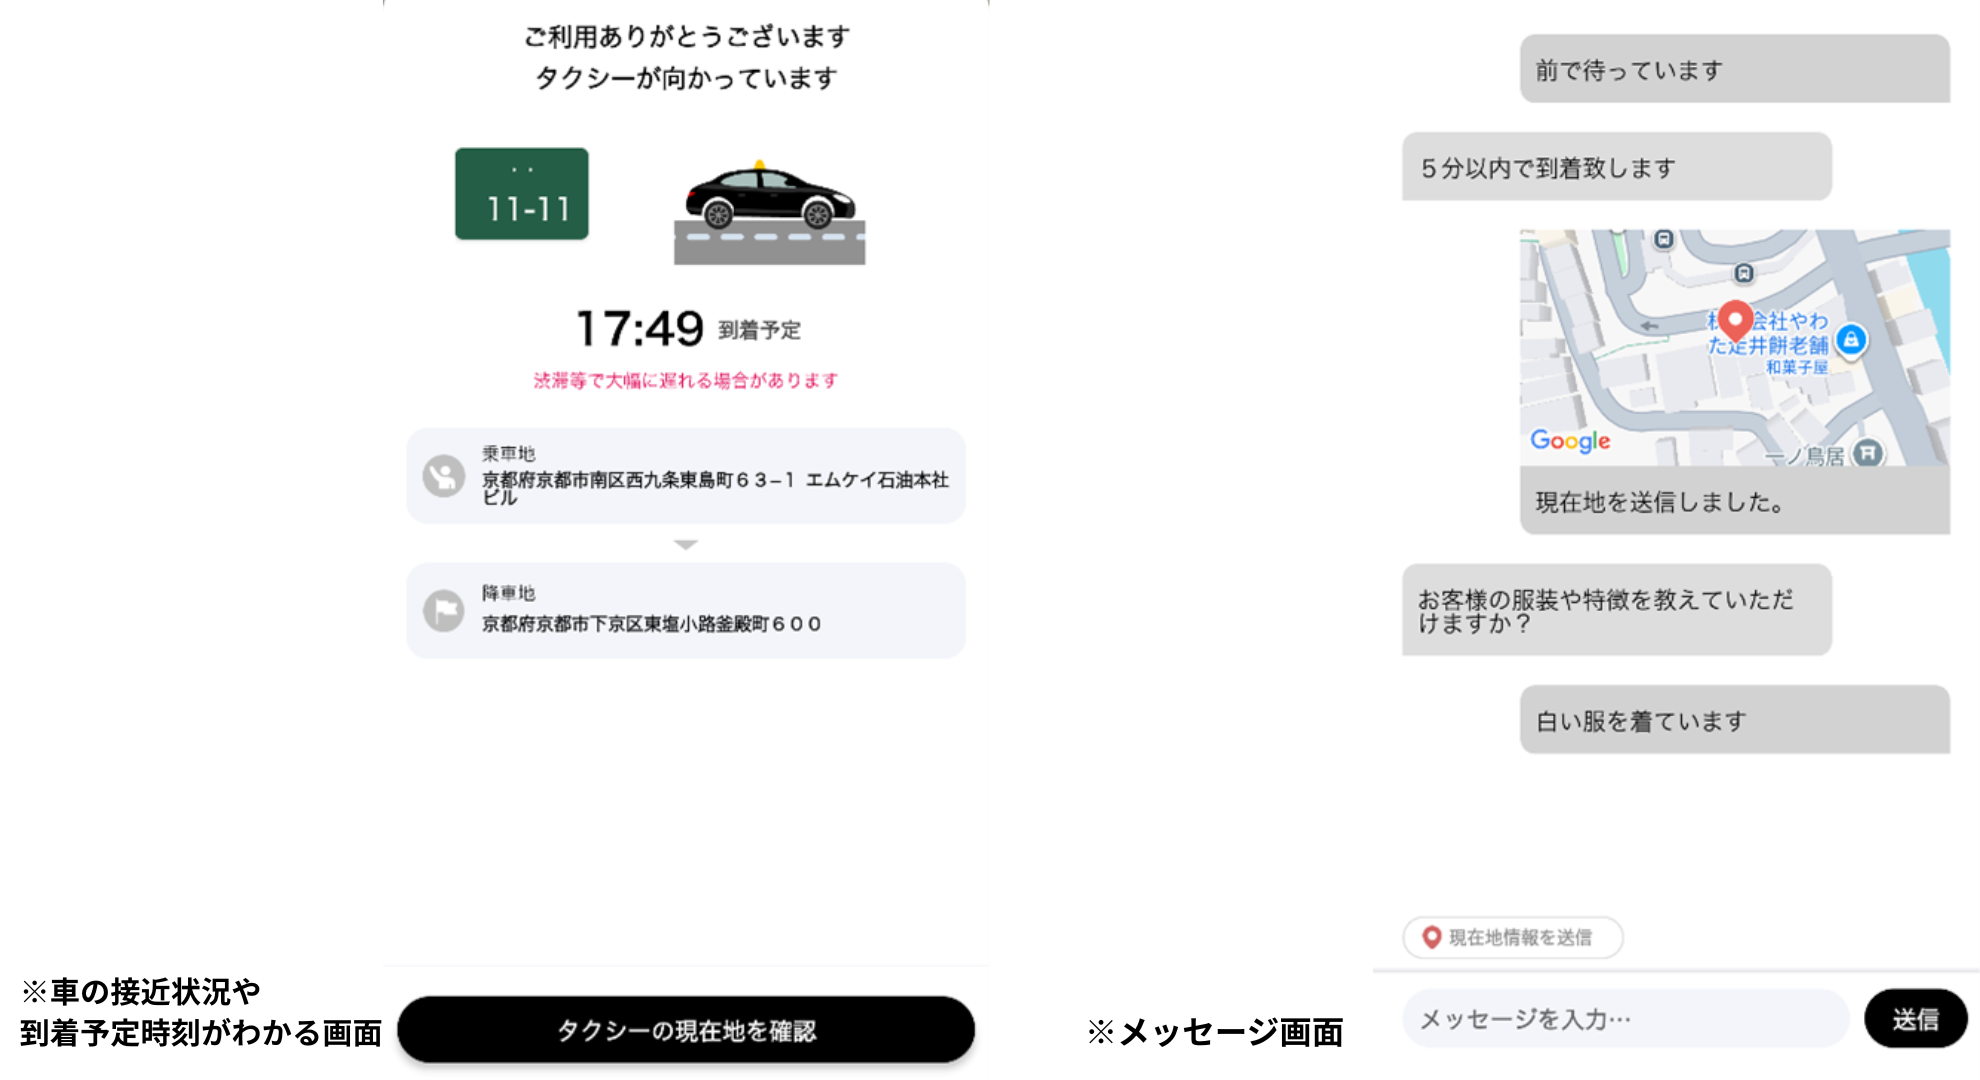Click the transit icon beside 一ノ鳥居
The width and height of the screenshot is (1980, 1080).
[x=1867, y=453]
